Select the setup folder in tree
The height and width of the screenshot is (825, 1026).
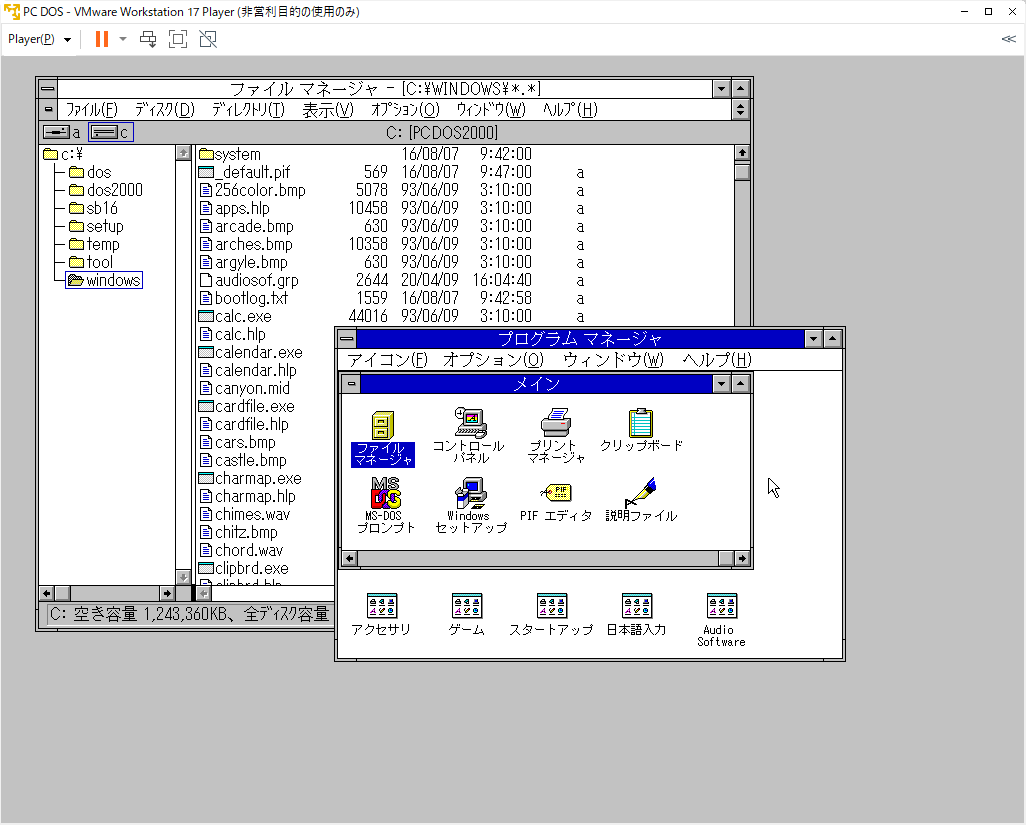pyautogui.click(x=96, y=226)
